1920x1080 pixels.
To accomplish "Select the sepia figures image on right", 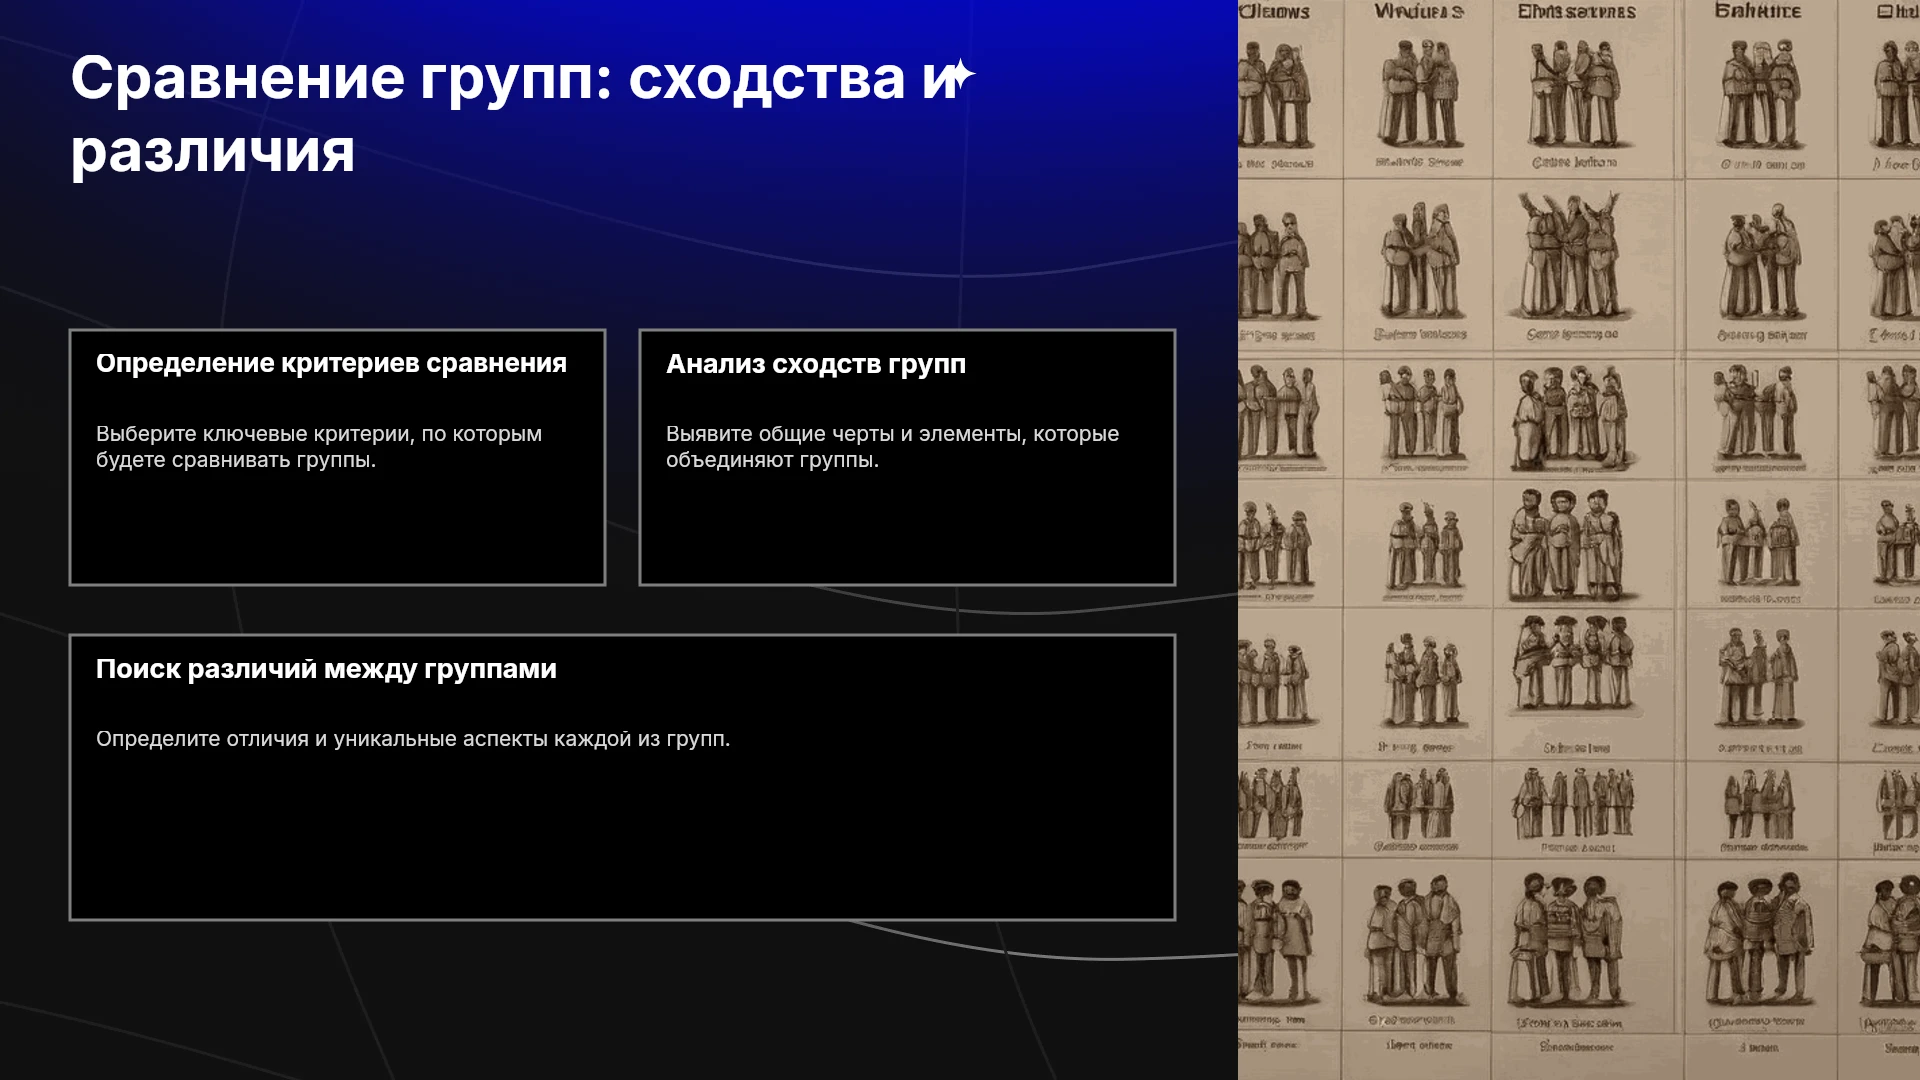I will click(1579, 540).
